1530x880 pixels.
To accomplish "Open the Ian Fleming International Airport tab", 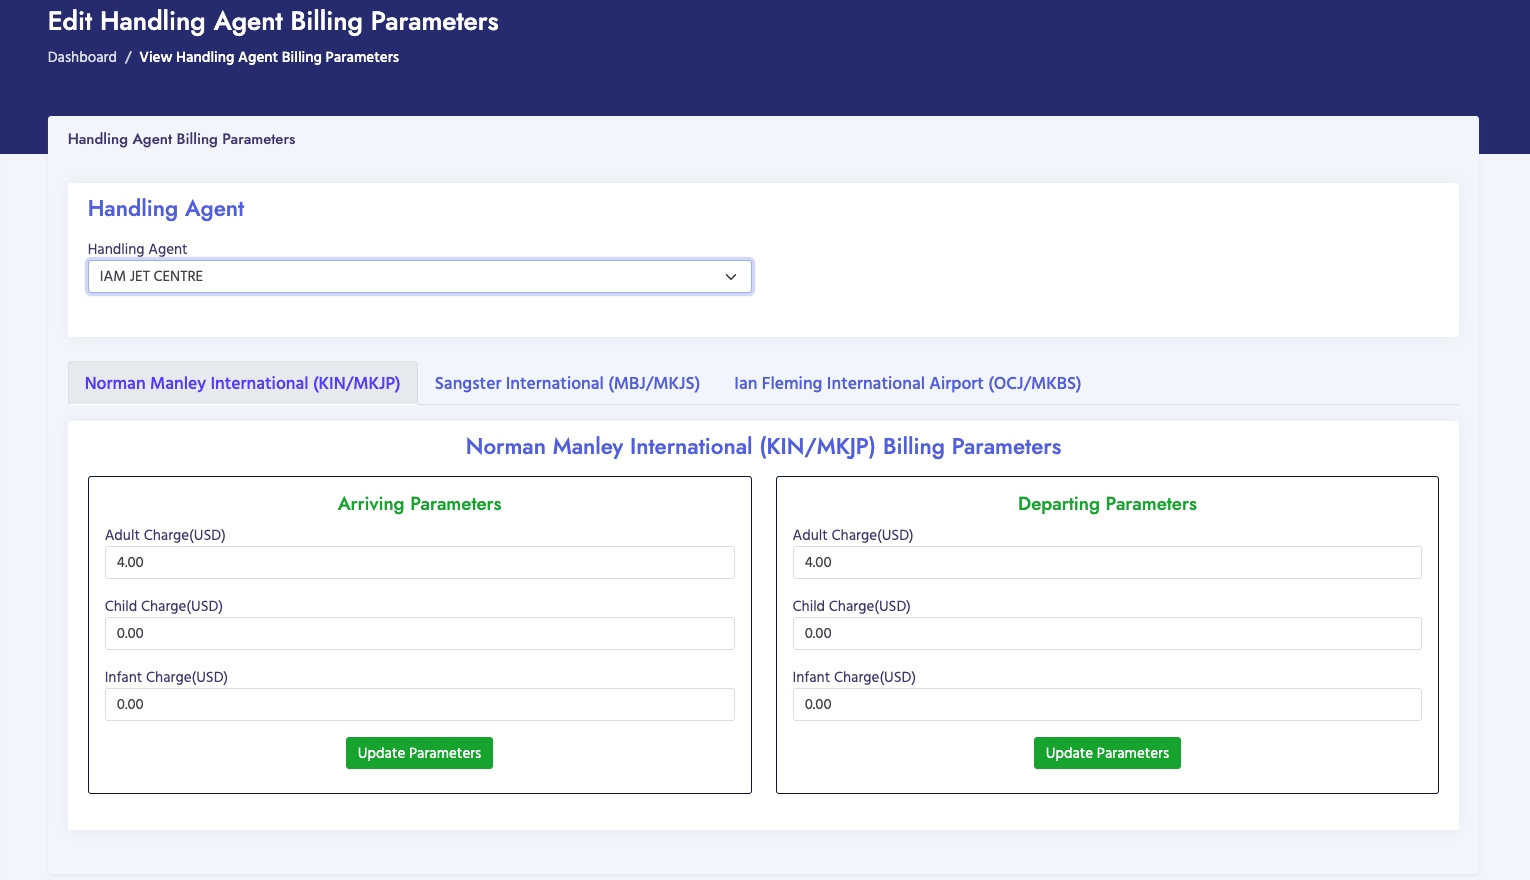I will pyautogui.click(x=906, y=383).
